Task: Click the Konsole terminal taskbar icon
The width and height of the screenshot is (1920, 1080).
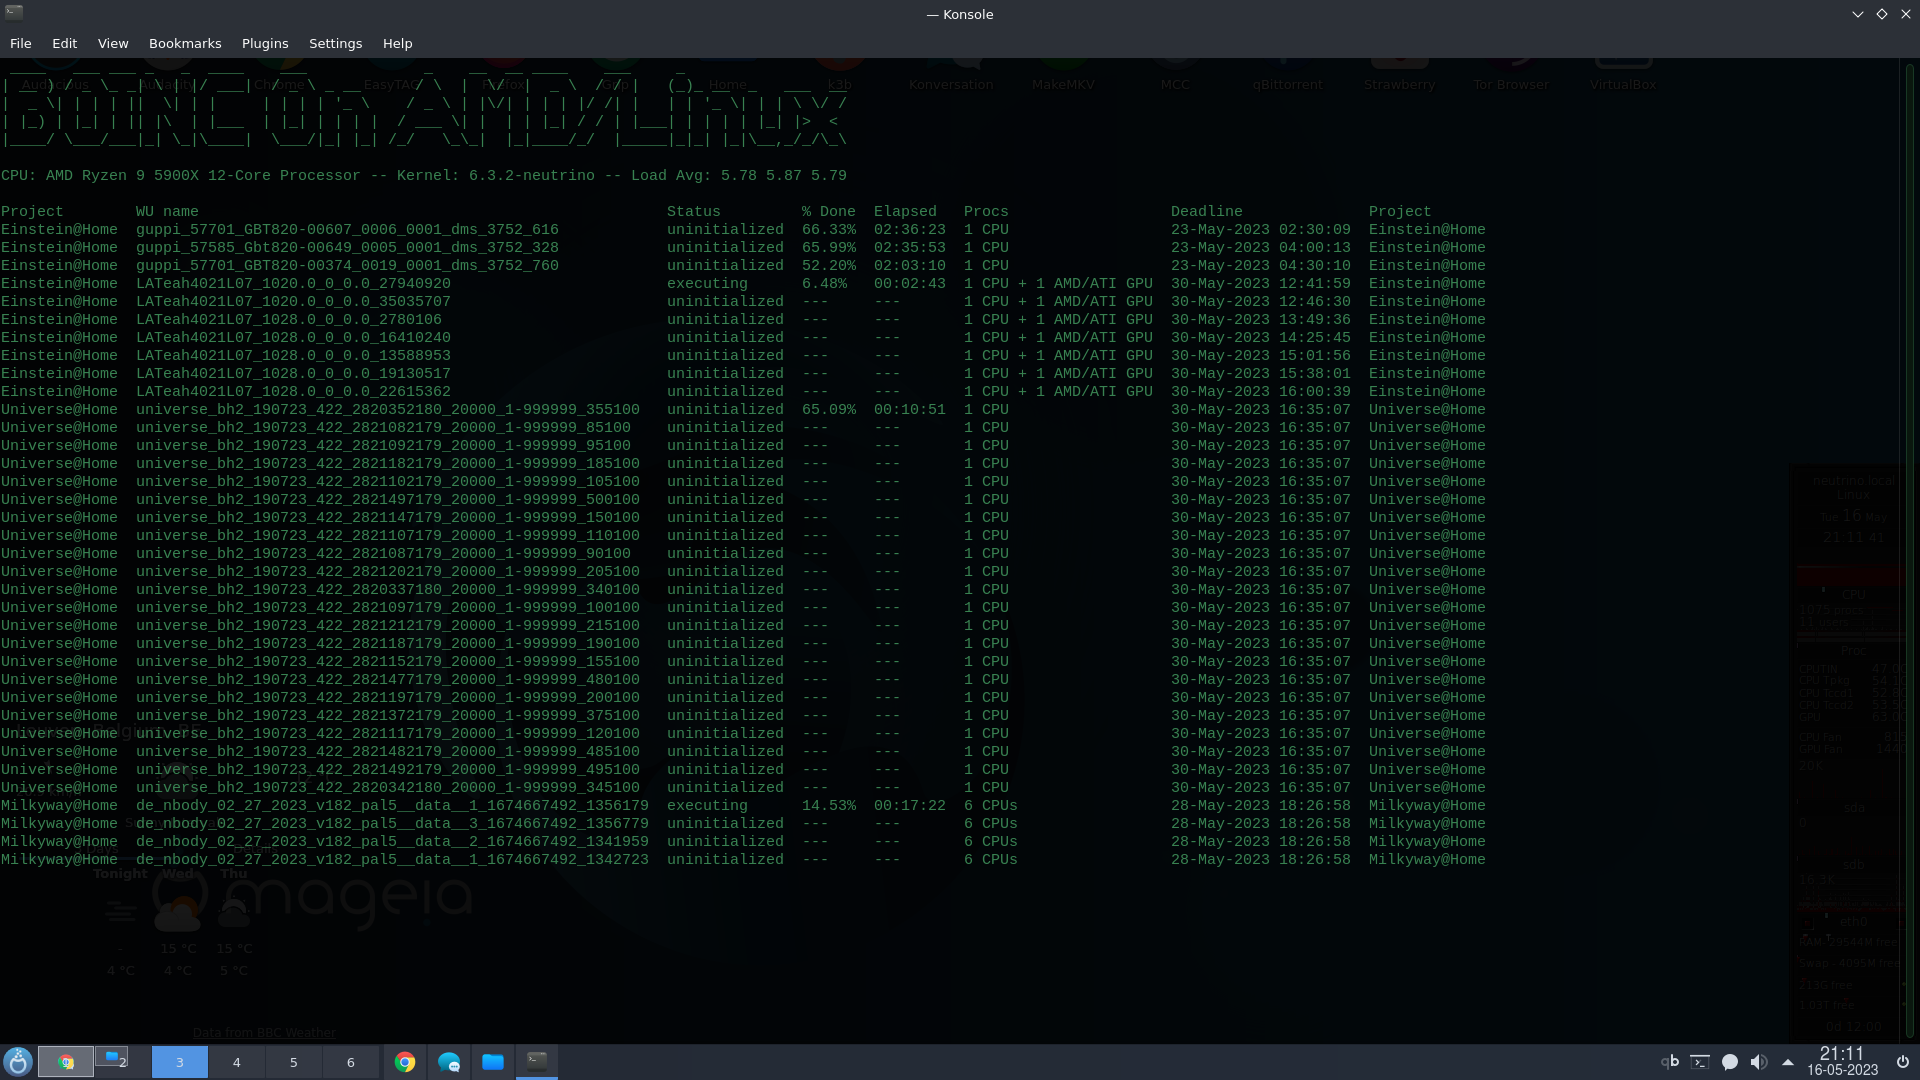Action: tap(537, 1062)
